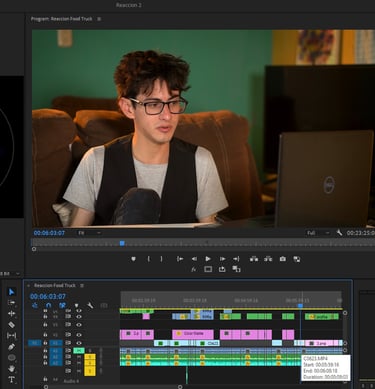Toggle yellow solo button on track A3
The height and width of the screenshot is (389, 375).
tap(90, 363)
